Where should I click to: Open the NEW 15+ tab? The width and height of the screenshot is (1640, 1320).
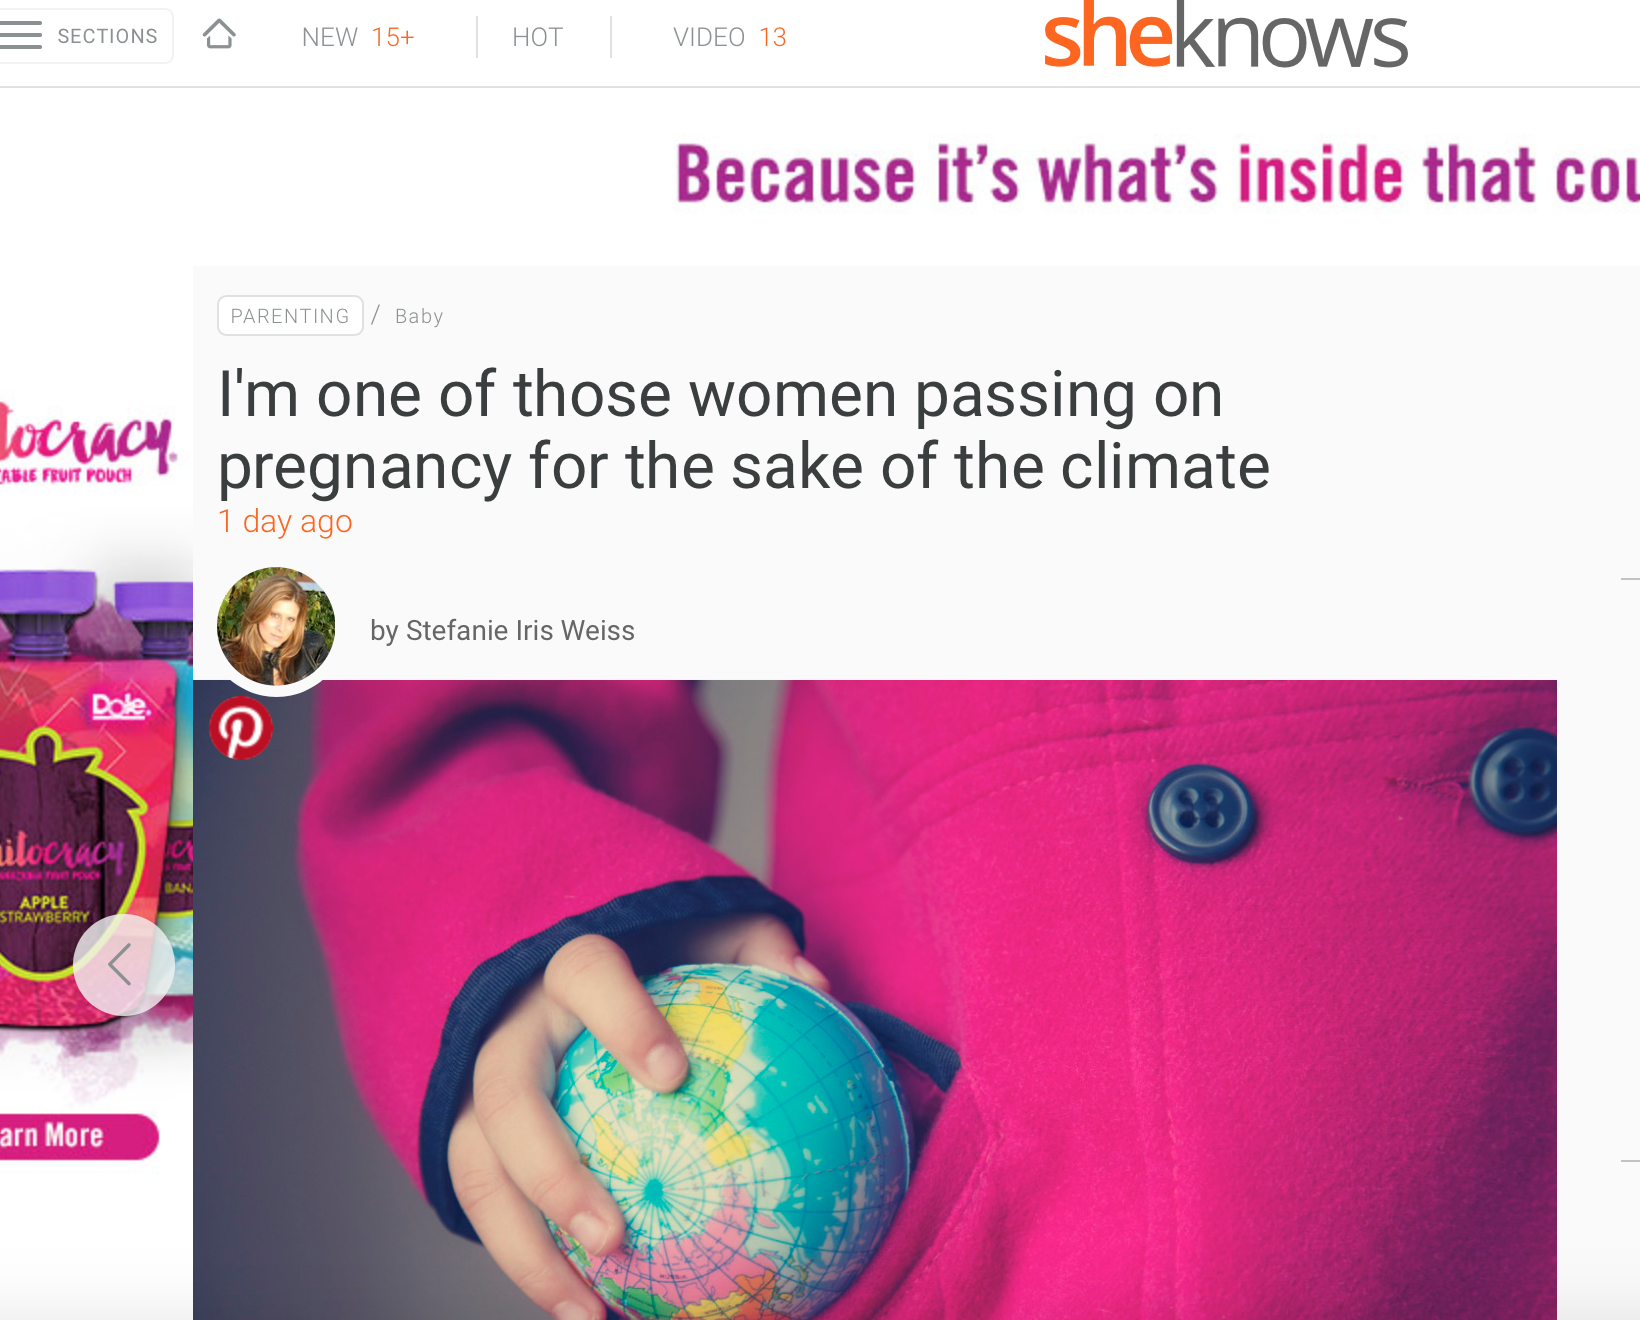[x=358, y=38]
